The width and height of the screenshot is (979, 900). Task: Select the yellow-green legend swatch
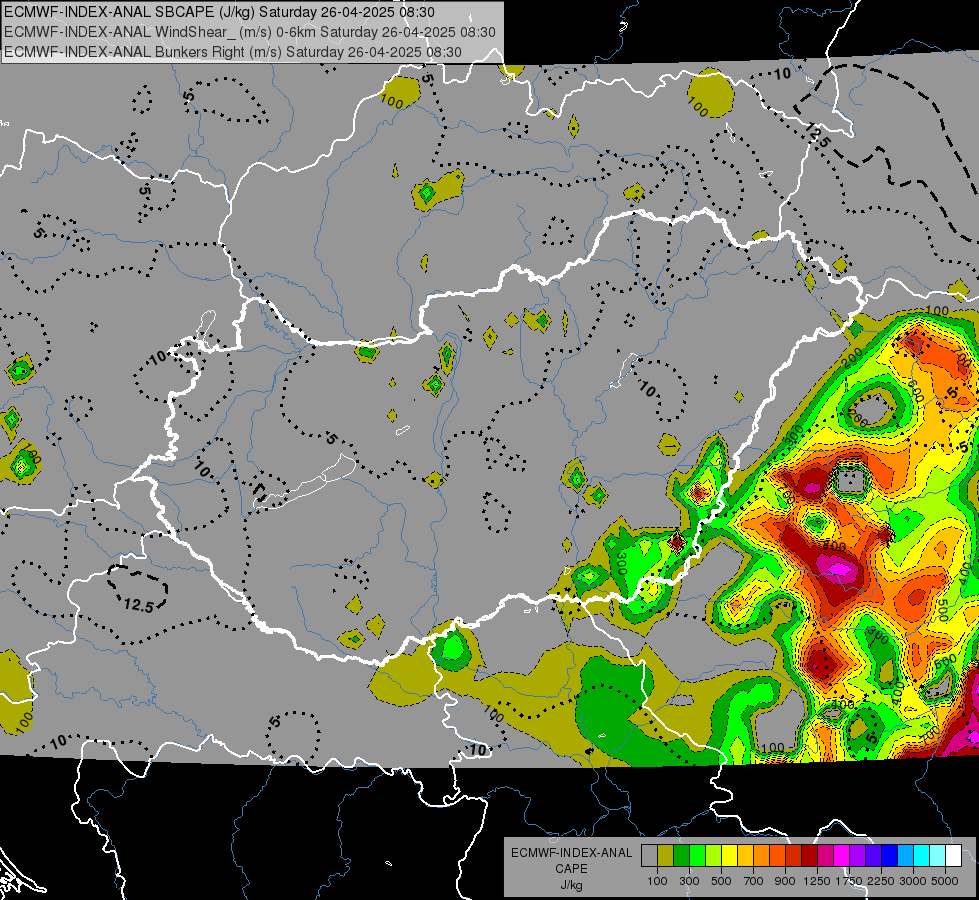click(x=713, y=856)
